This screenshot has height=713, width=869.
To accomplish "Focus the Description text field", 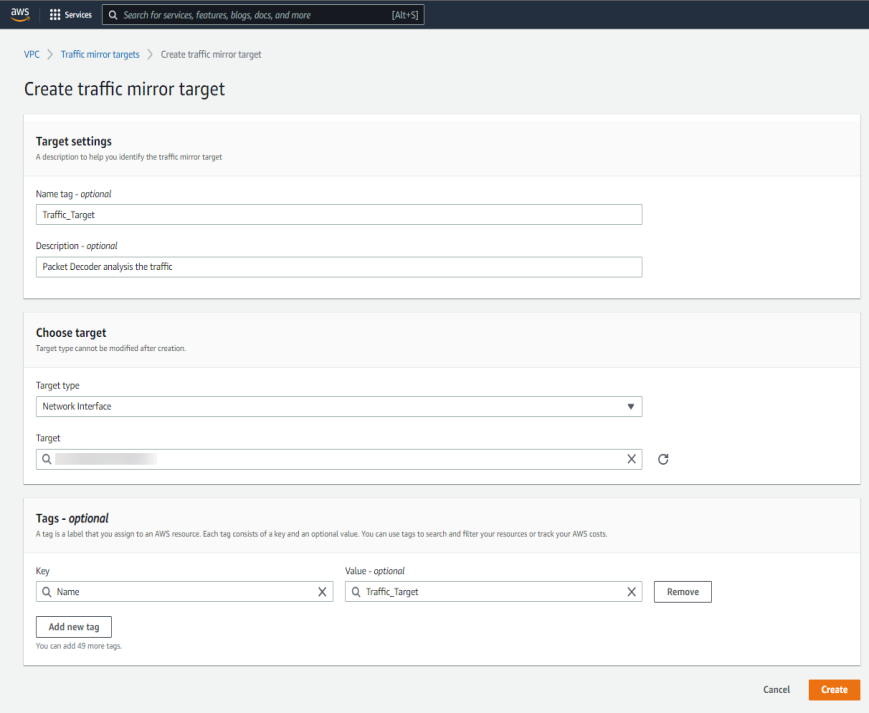I will (x=339, y=267).
